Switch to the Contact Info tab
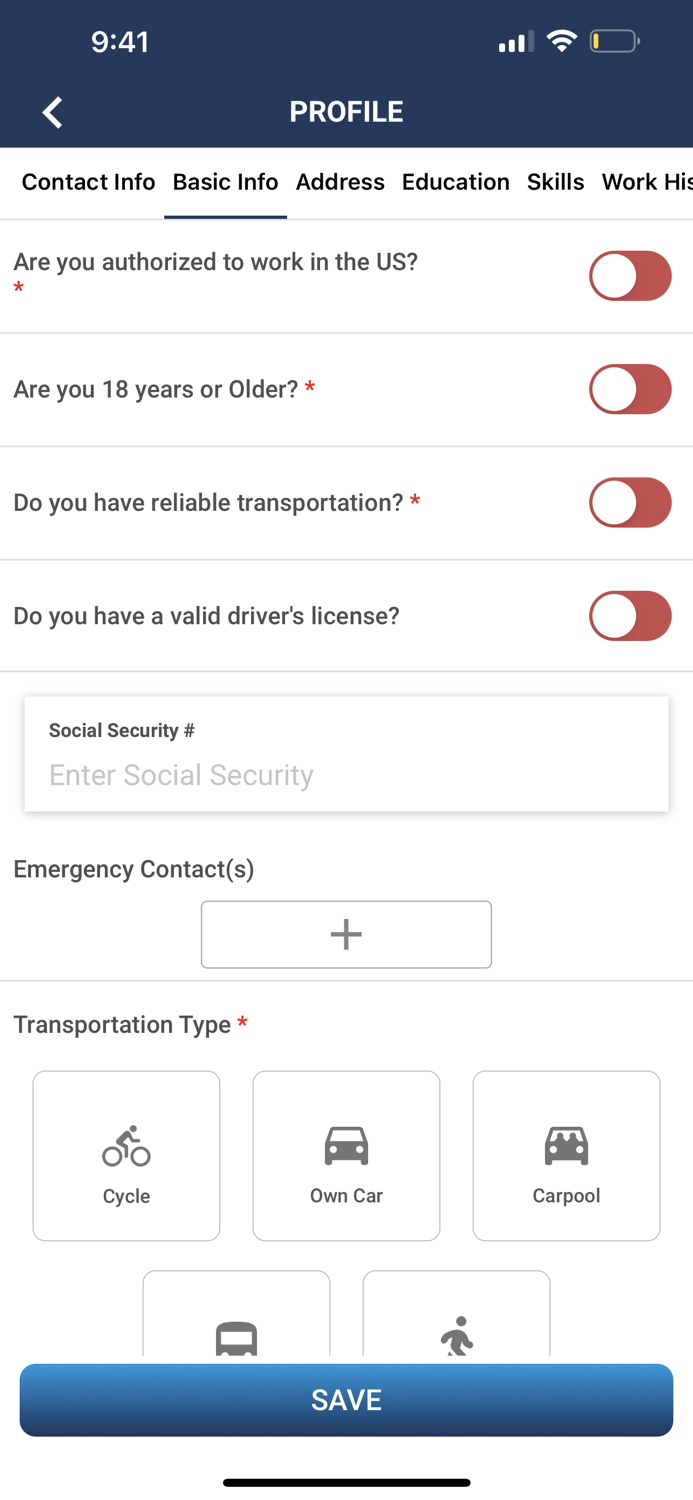Image resolution: width=693 pixels, height=1500 pixels. click(x=88, y=182)
